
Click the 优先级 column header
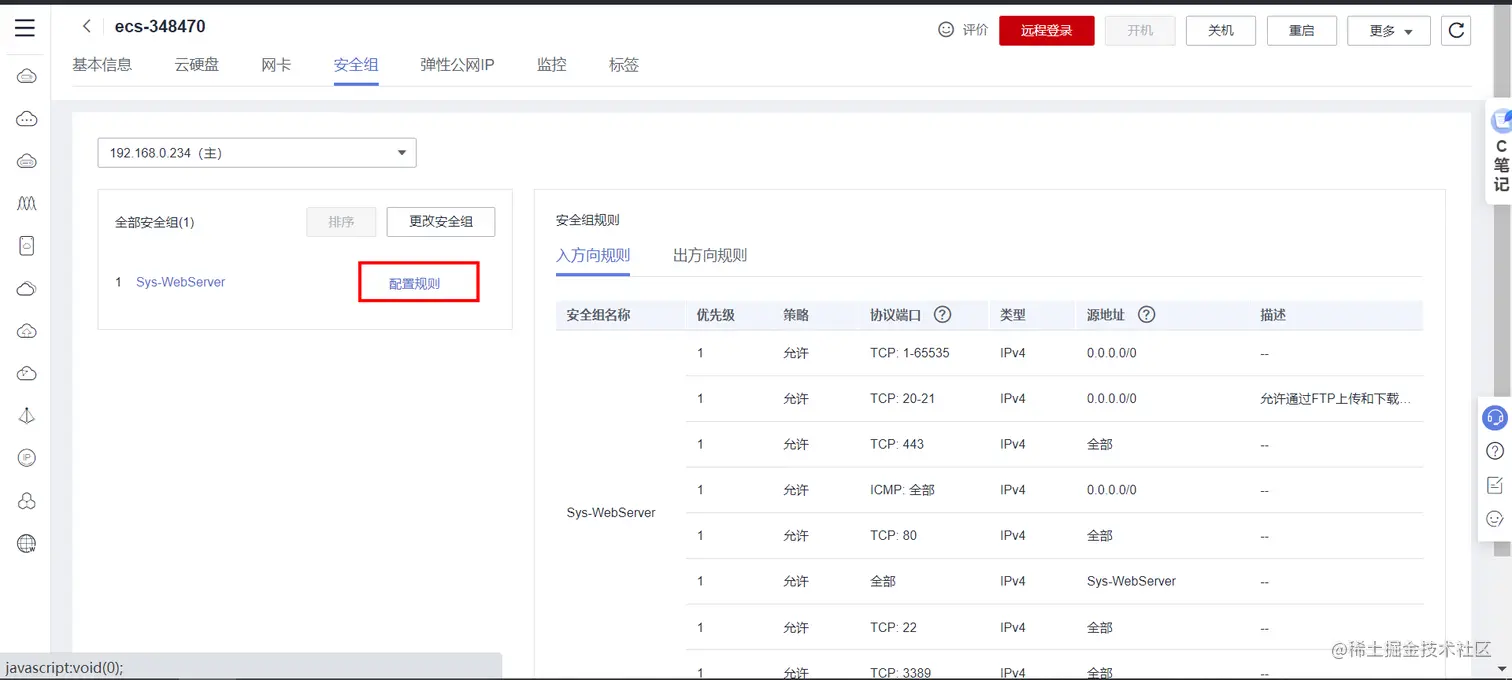[716, 314]
